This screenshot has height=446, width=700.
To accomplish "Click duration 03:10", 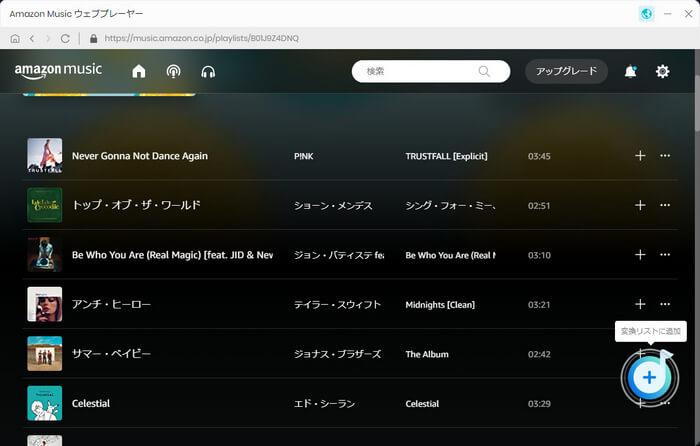I will pos(539,255).
